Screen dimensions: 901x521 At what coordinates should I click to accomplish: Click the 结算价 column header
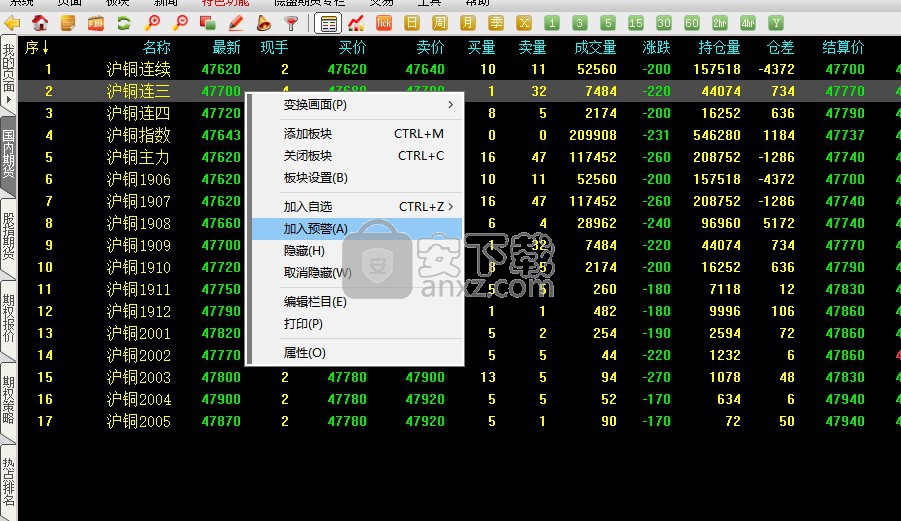(x=843, y=47)
